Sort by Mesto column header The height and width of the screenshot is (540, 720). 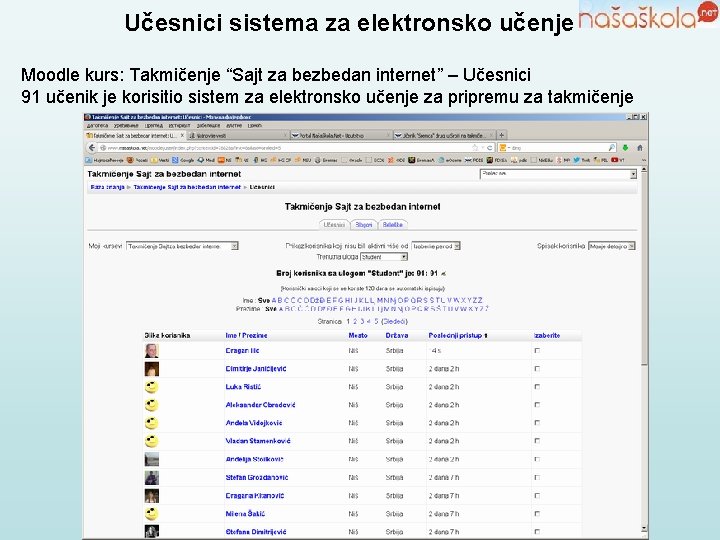coord(358,336)
